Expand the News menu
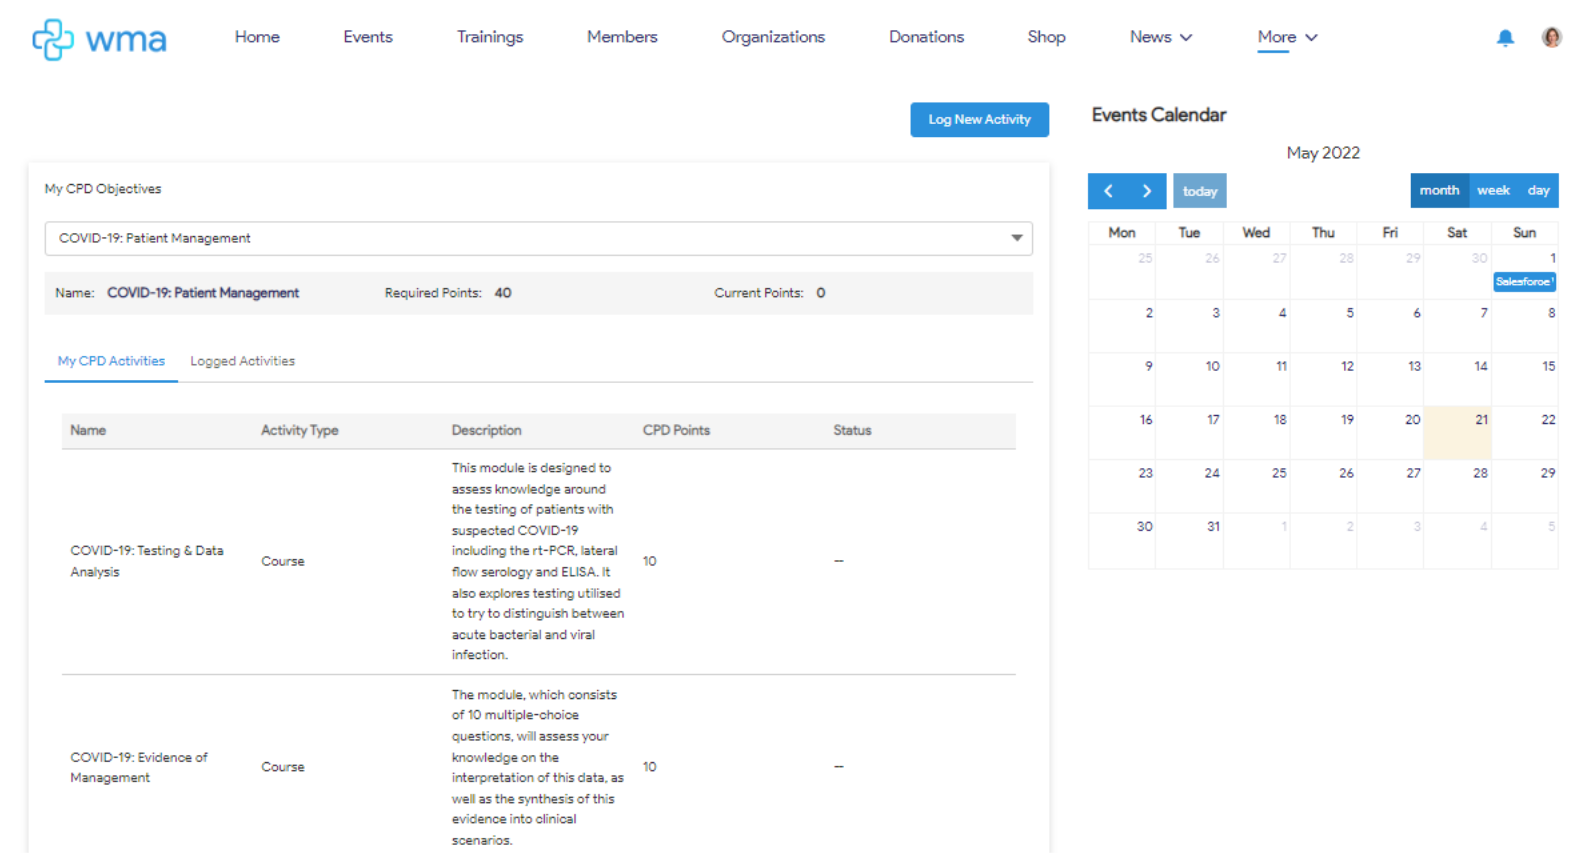 point(1161,37)
